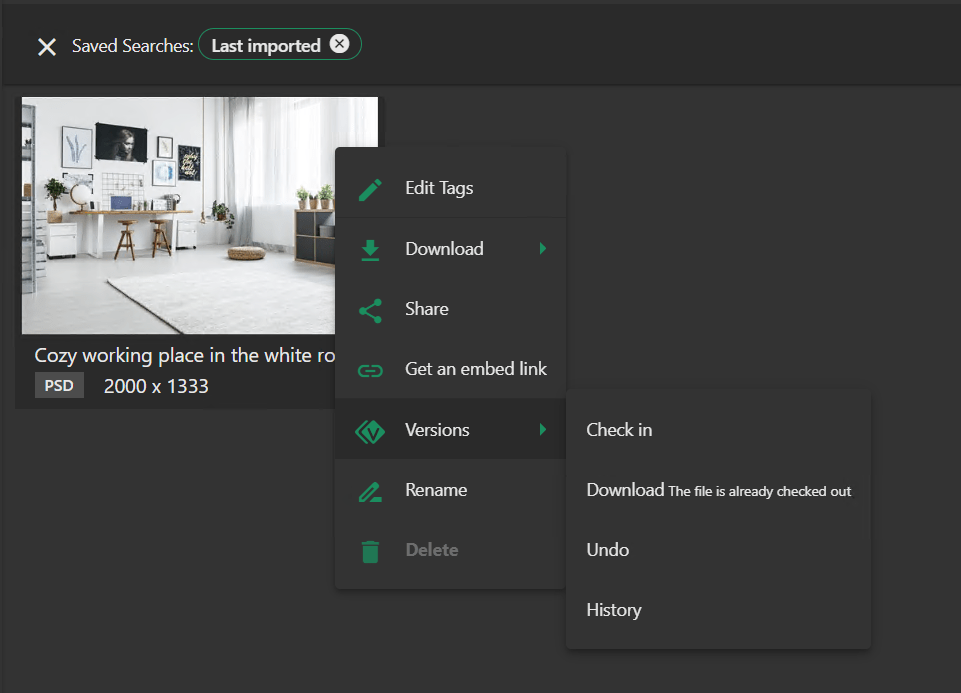Image resolution: width=961 pixels, height=693 pixels.
Task: Click the rename pencil icon
Action: (x=370, y=491)
